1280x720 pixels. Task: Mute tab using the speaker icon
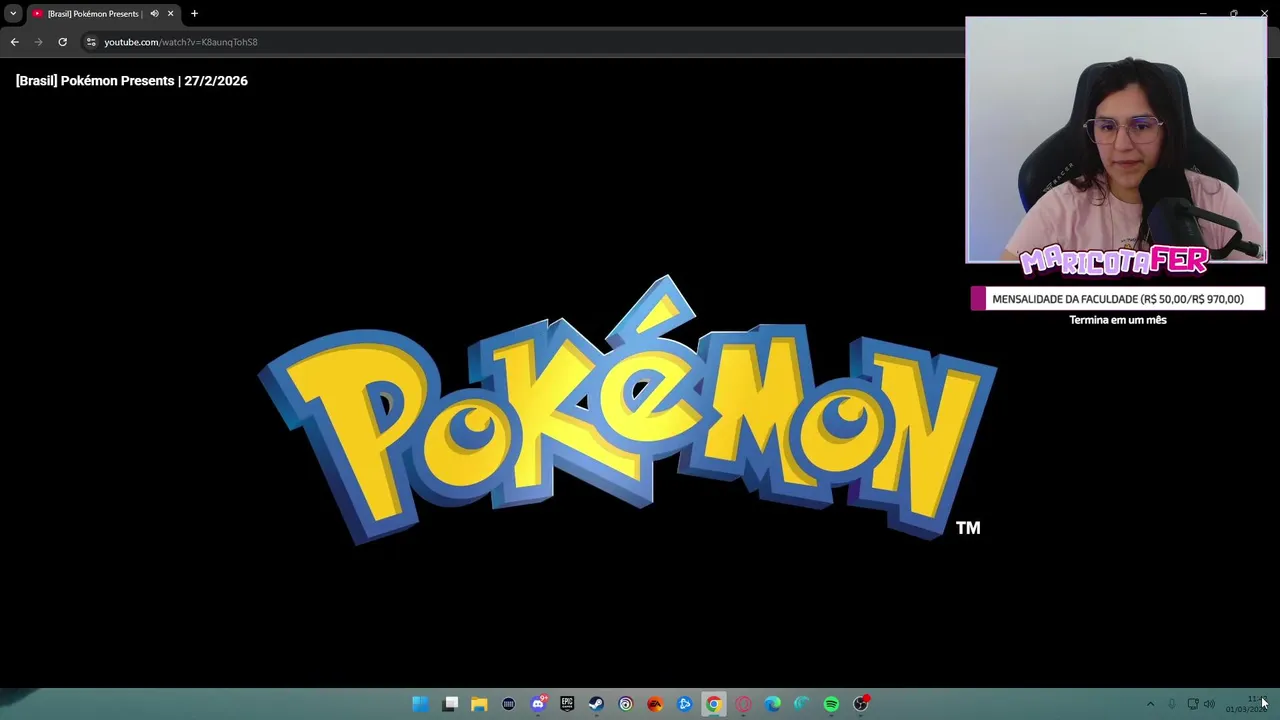point(154,14)
